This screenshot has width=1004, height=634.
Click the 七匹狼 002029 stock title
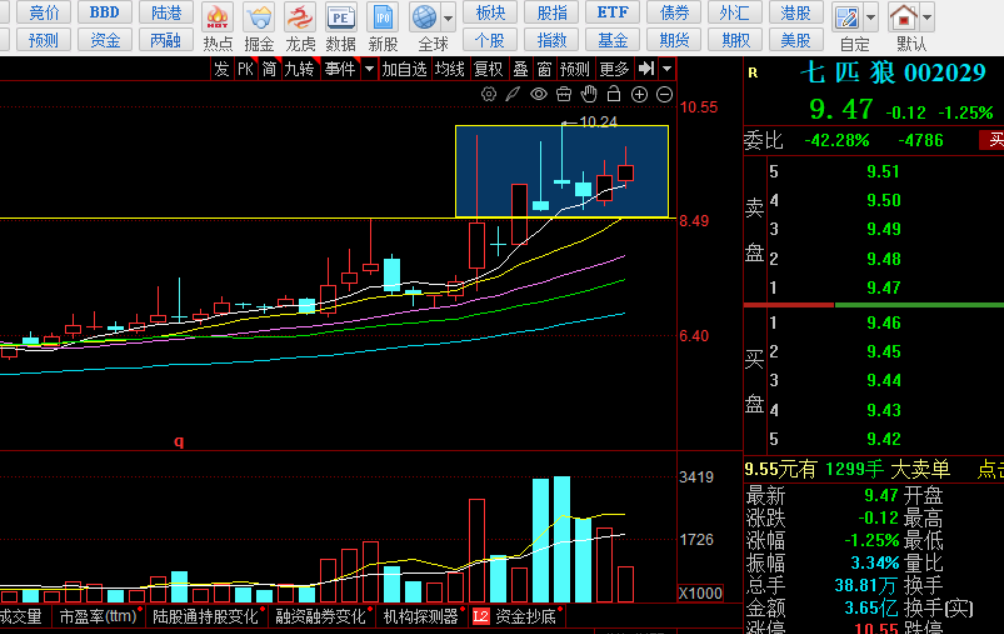coord(893,72)
